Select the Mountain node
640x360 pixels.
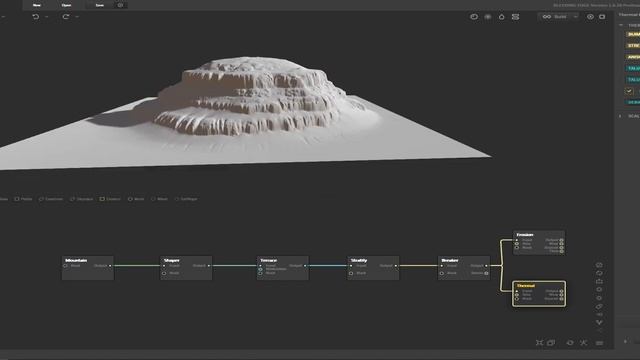tap(88, 268)
